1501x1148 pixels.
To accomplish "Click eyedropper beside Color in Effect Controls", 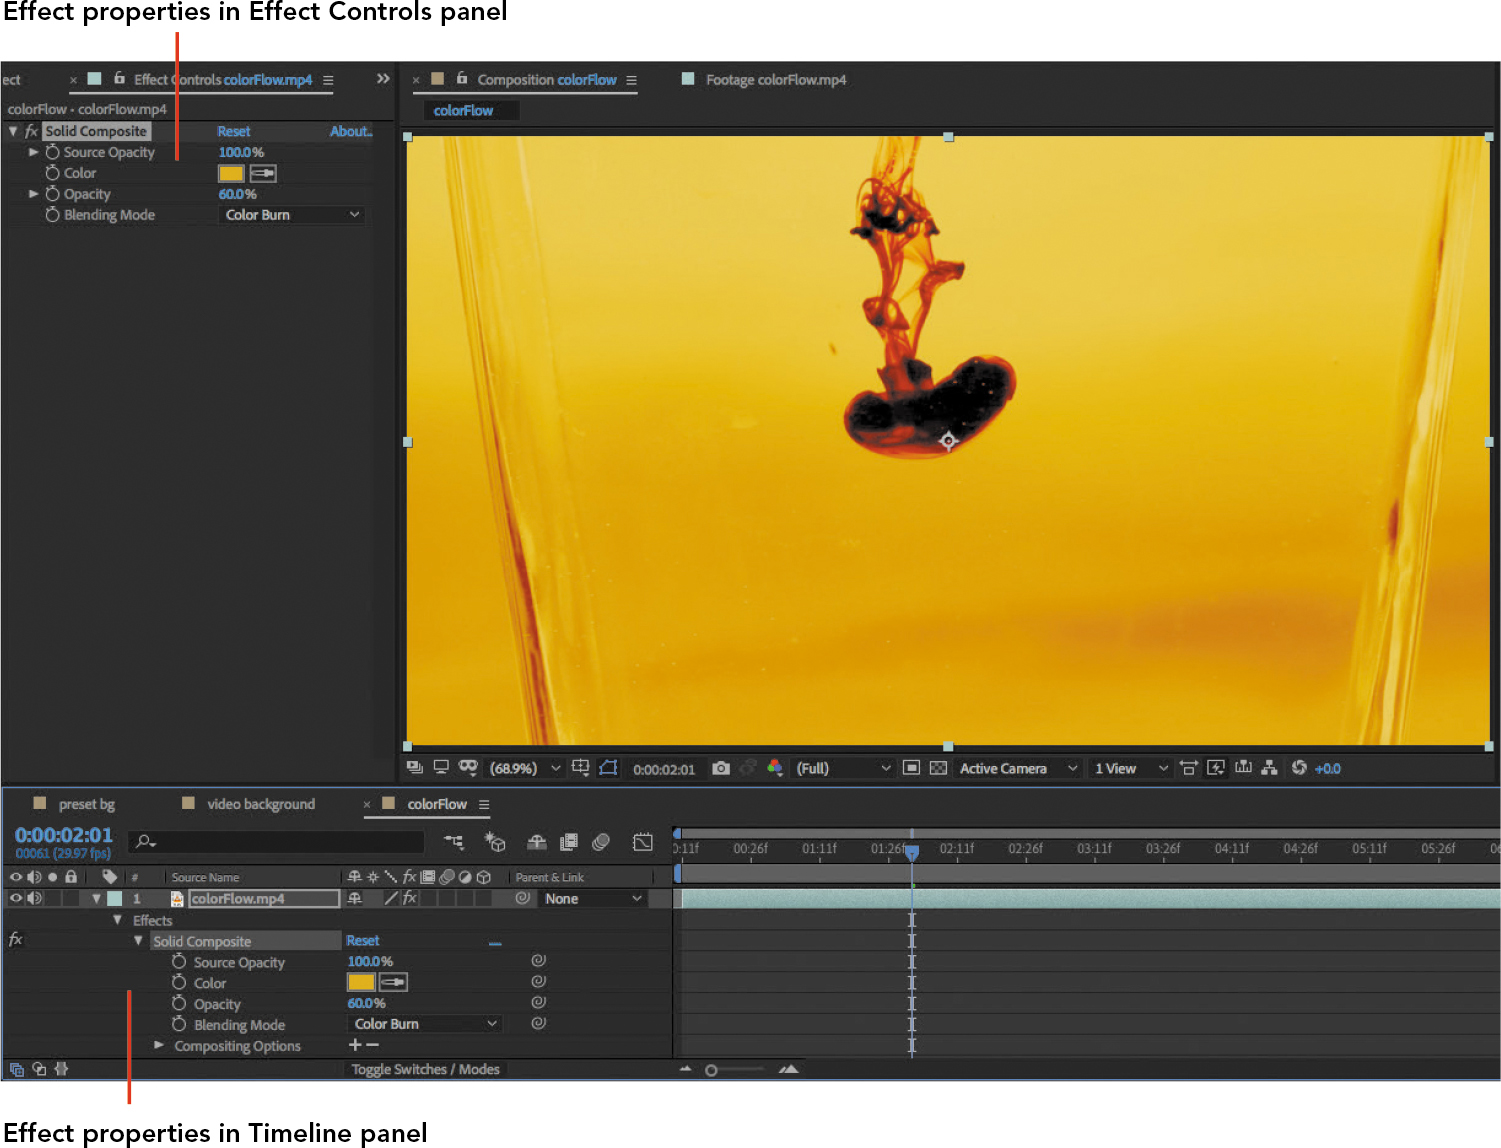I will 263,173.
